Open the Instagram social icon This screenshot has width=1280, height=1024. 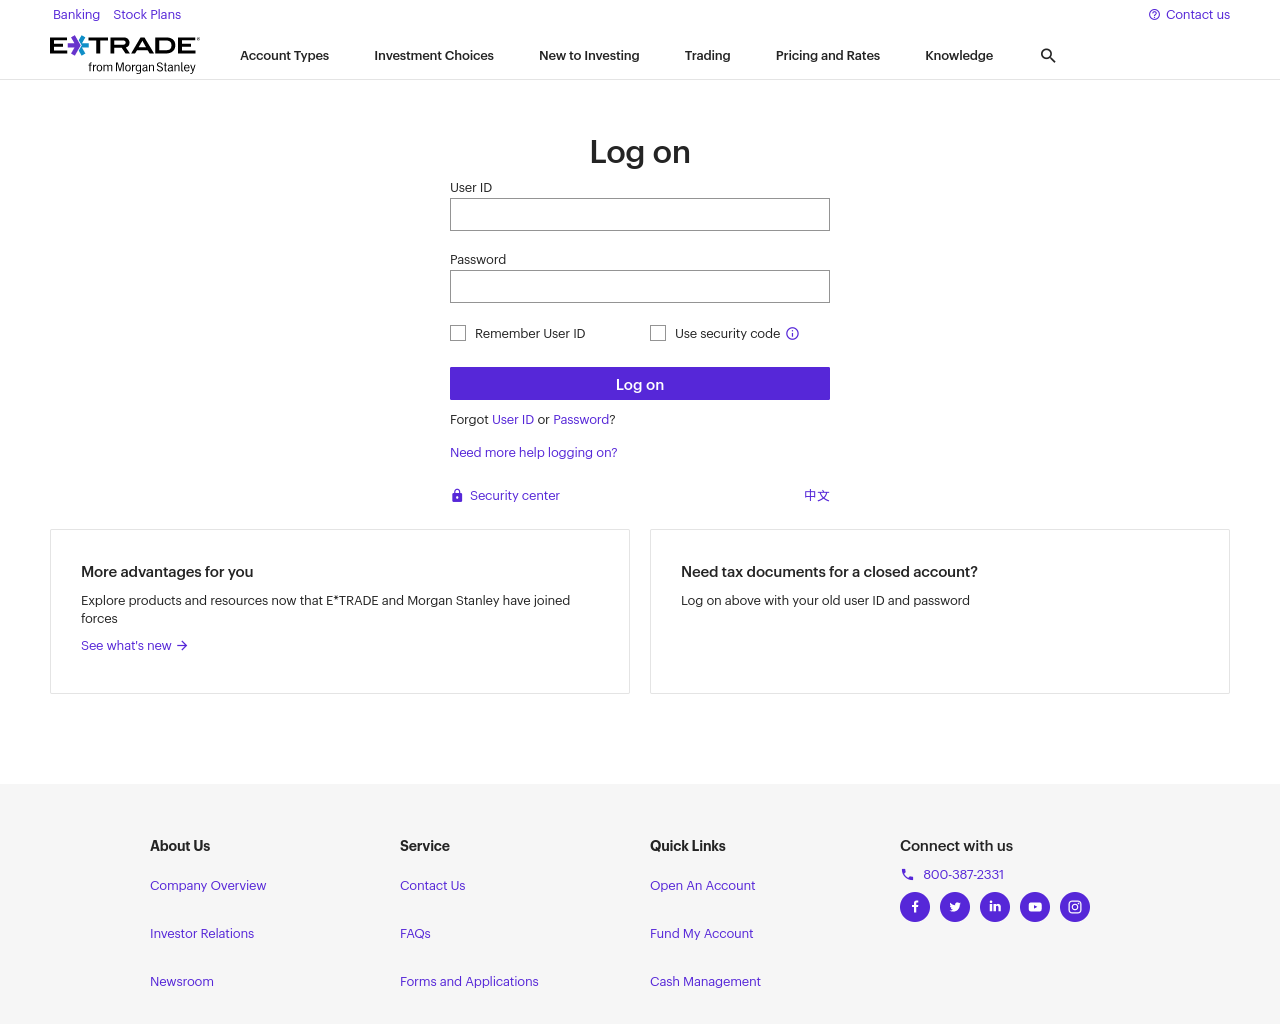point(1075,907)
